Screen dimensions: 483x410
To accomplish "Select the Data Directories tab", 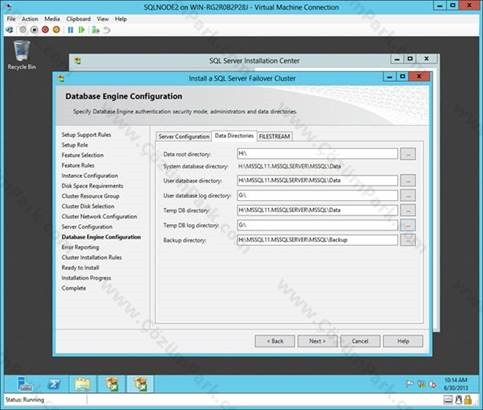I will pyautogui.click(x=234, y=136).
